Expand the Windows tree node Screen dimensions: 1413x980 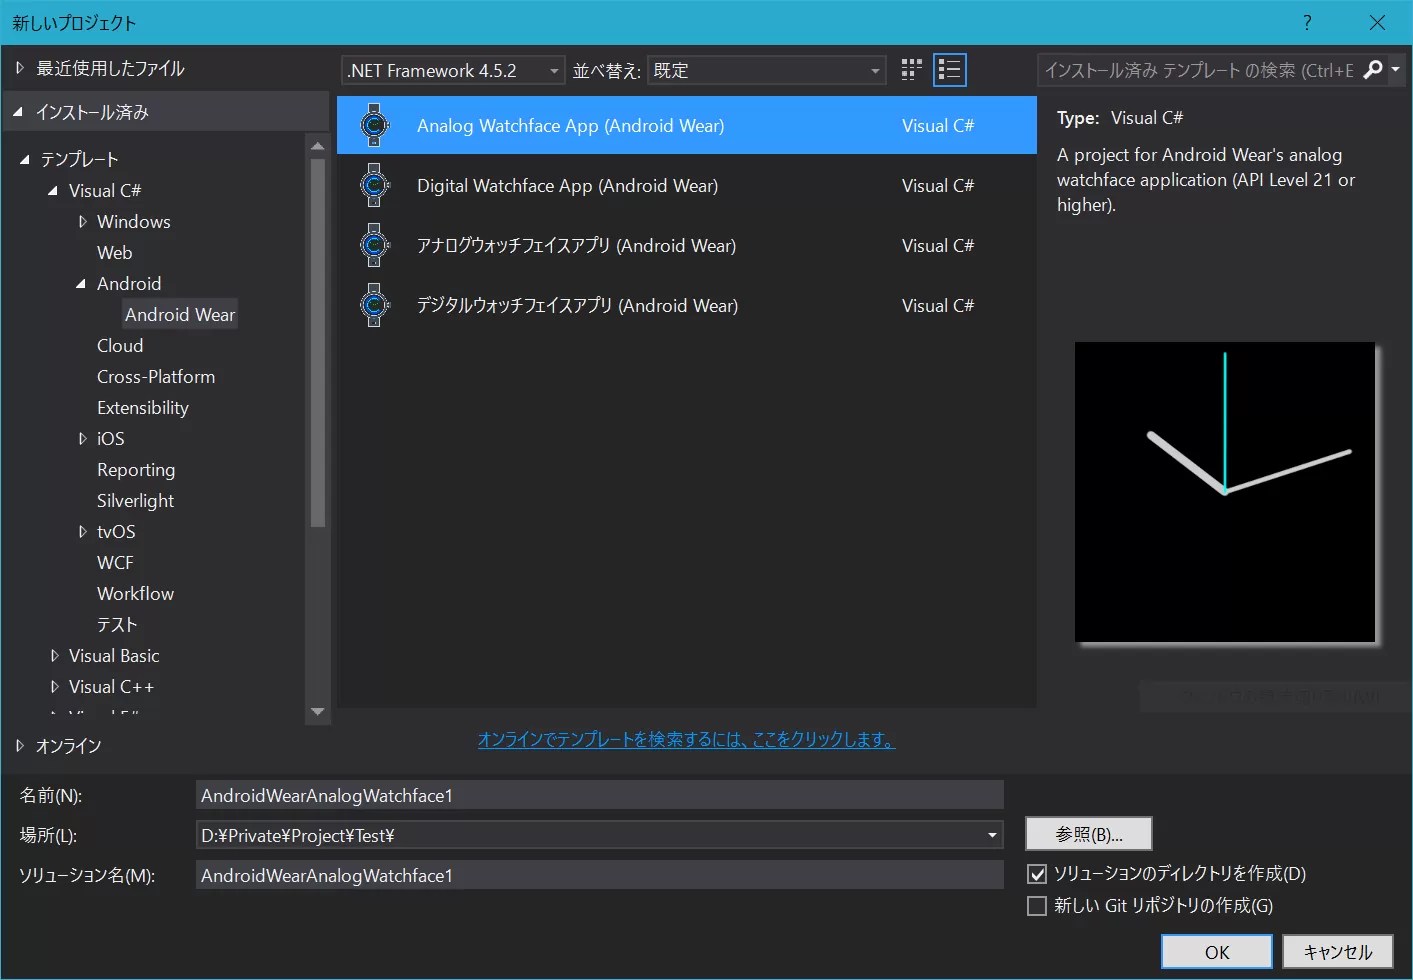click(x=82, y=221)
